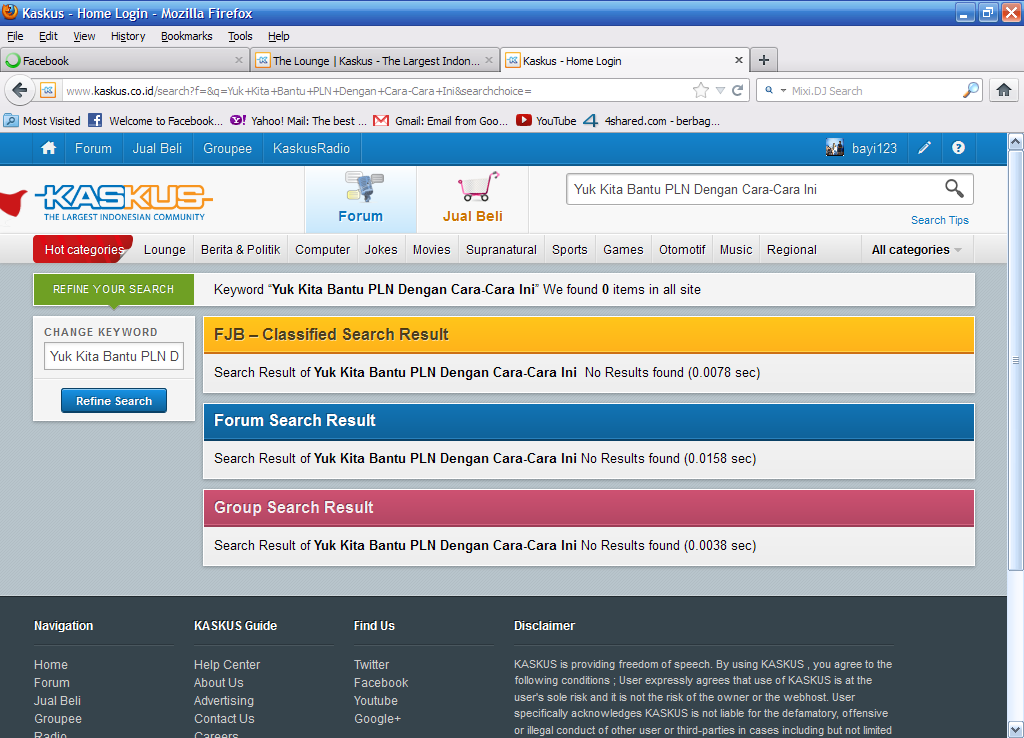1024x738 pixels.
Task: Click the Jual Beli shopping cart icon
Action: (x=478, y=187)
